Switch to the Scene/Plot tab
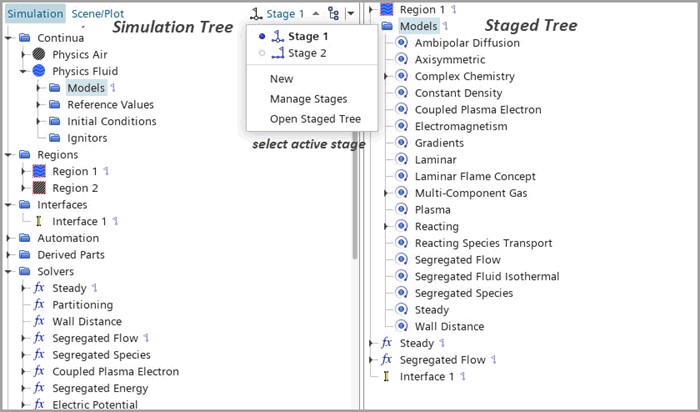This screenshot has height=412, width=700. (x=98, y=14)
